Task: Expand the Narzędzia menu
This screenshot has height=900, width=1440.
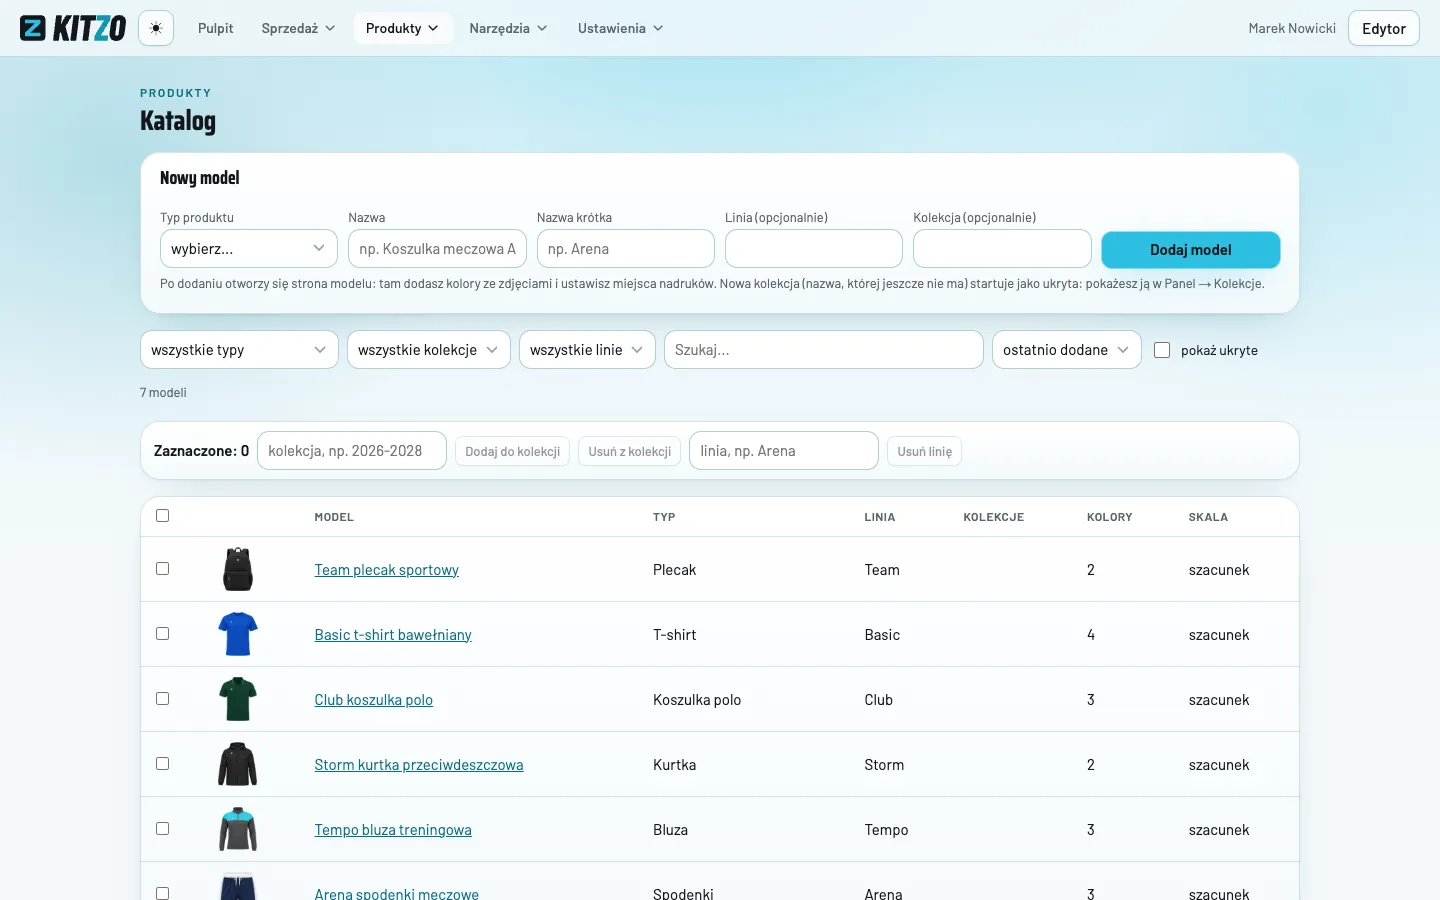Action: (x=508, y=28)
